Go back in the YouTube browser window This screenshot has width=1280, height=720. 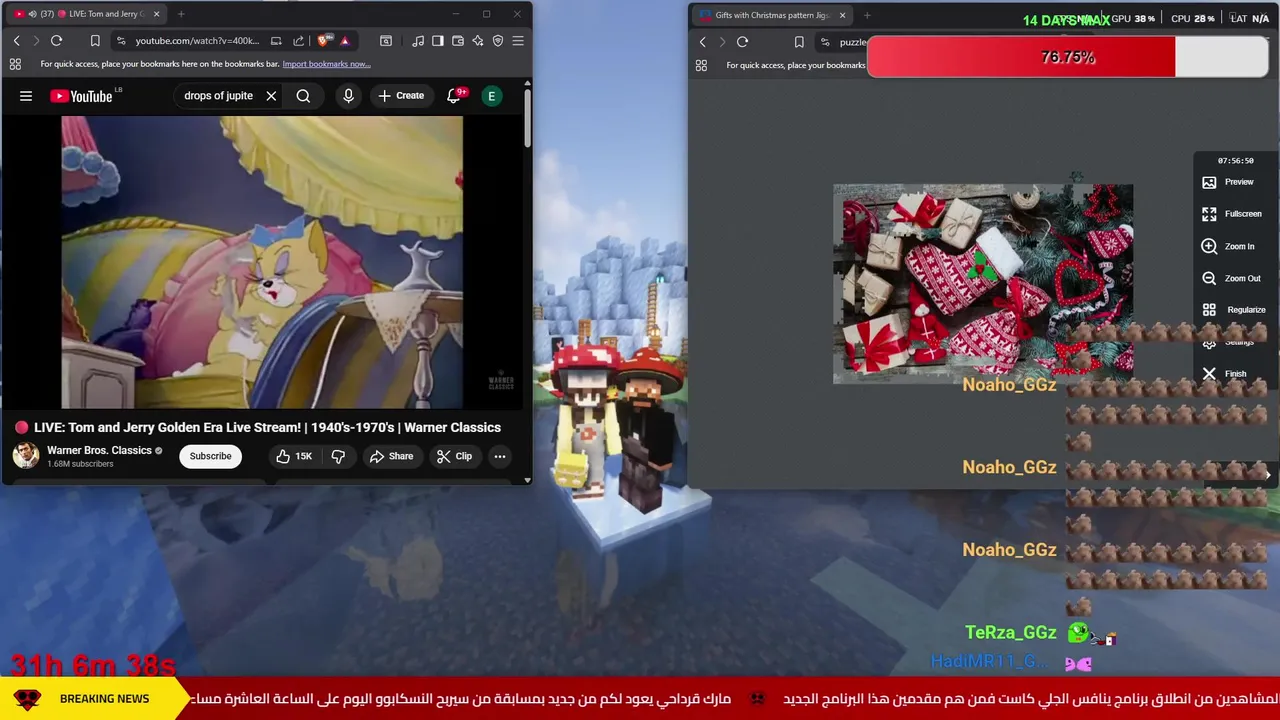coord(16,41)
